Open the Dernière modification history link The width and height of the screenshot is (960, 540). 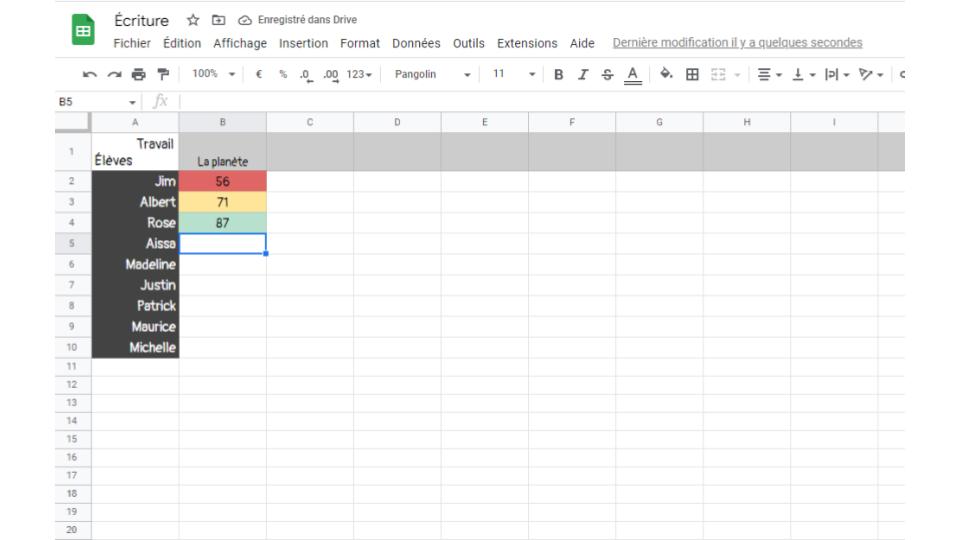pyautogui.click(x=737, y=43)
